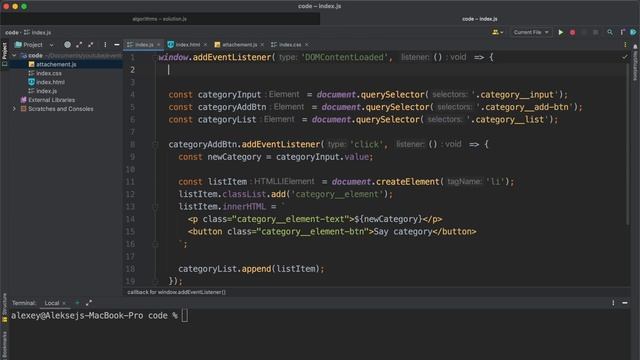Viewport: 640px width, 360px height.
Task: Click the teal JetBrains icon at top right
Action: point(633,32)
